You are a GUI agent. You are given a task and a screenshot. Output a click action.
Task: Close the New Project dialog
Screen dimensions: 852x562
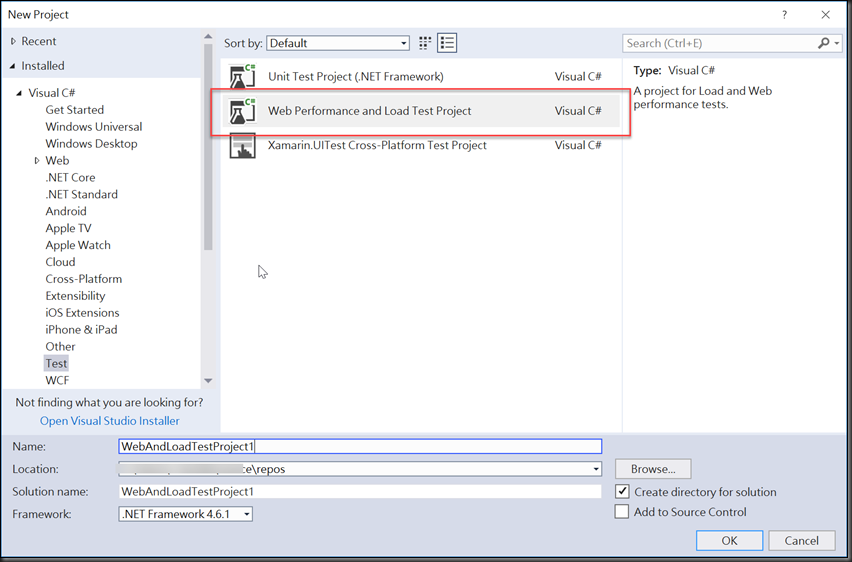click(825, 15)
